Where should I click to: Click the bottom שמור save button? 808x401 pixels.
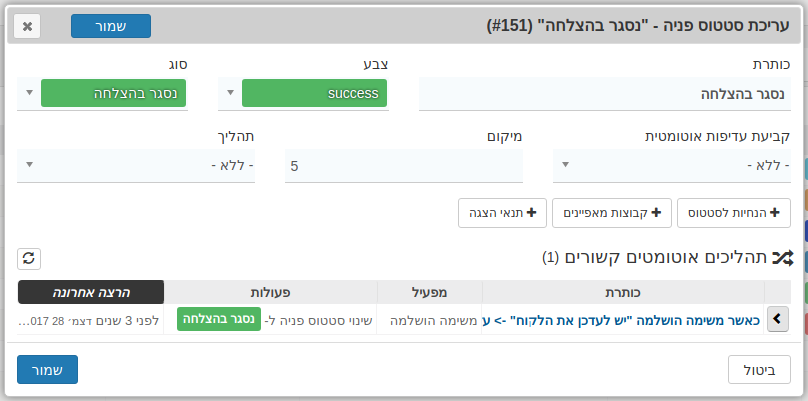47,370
